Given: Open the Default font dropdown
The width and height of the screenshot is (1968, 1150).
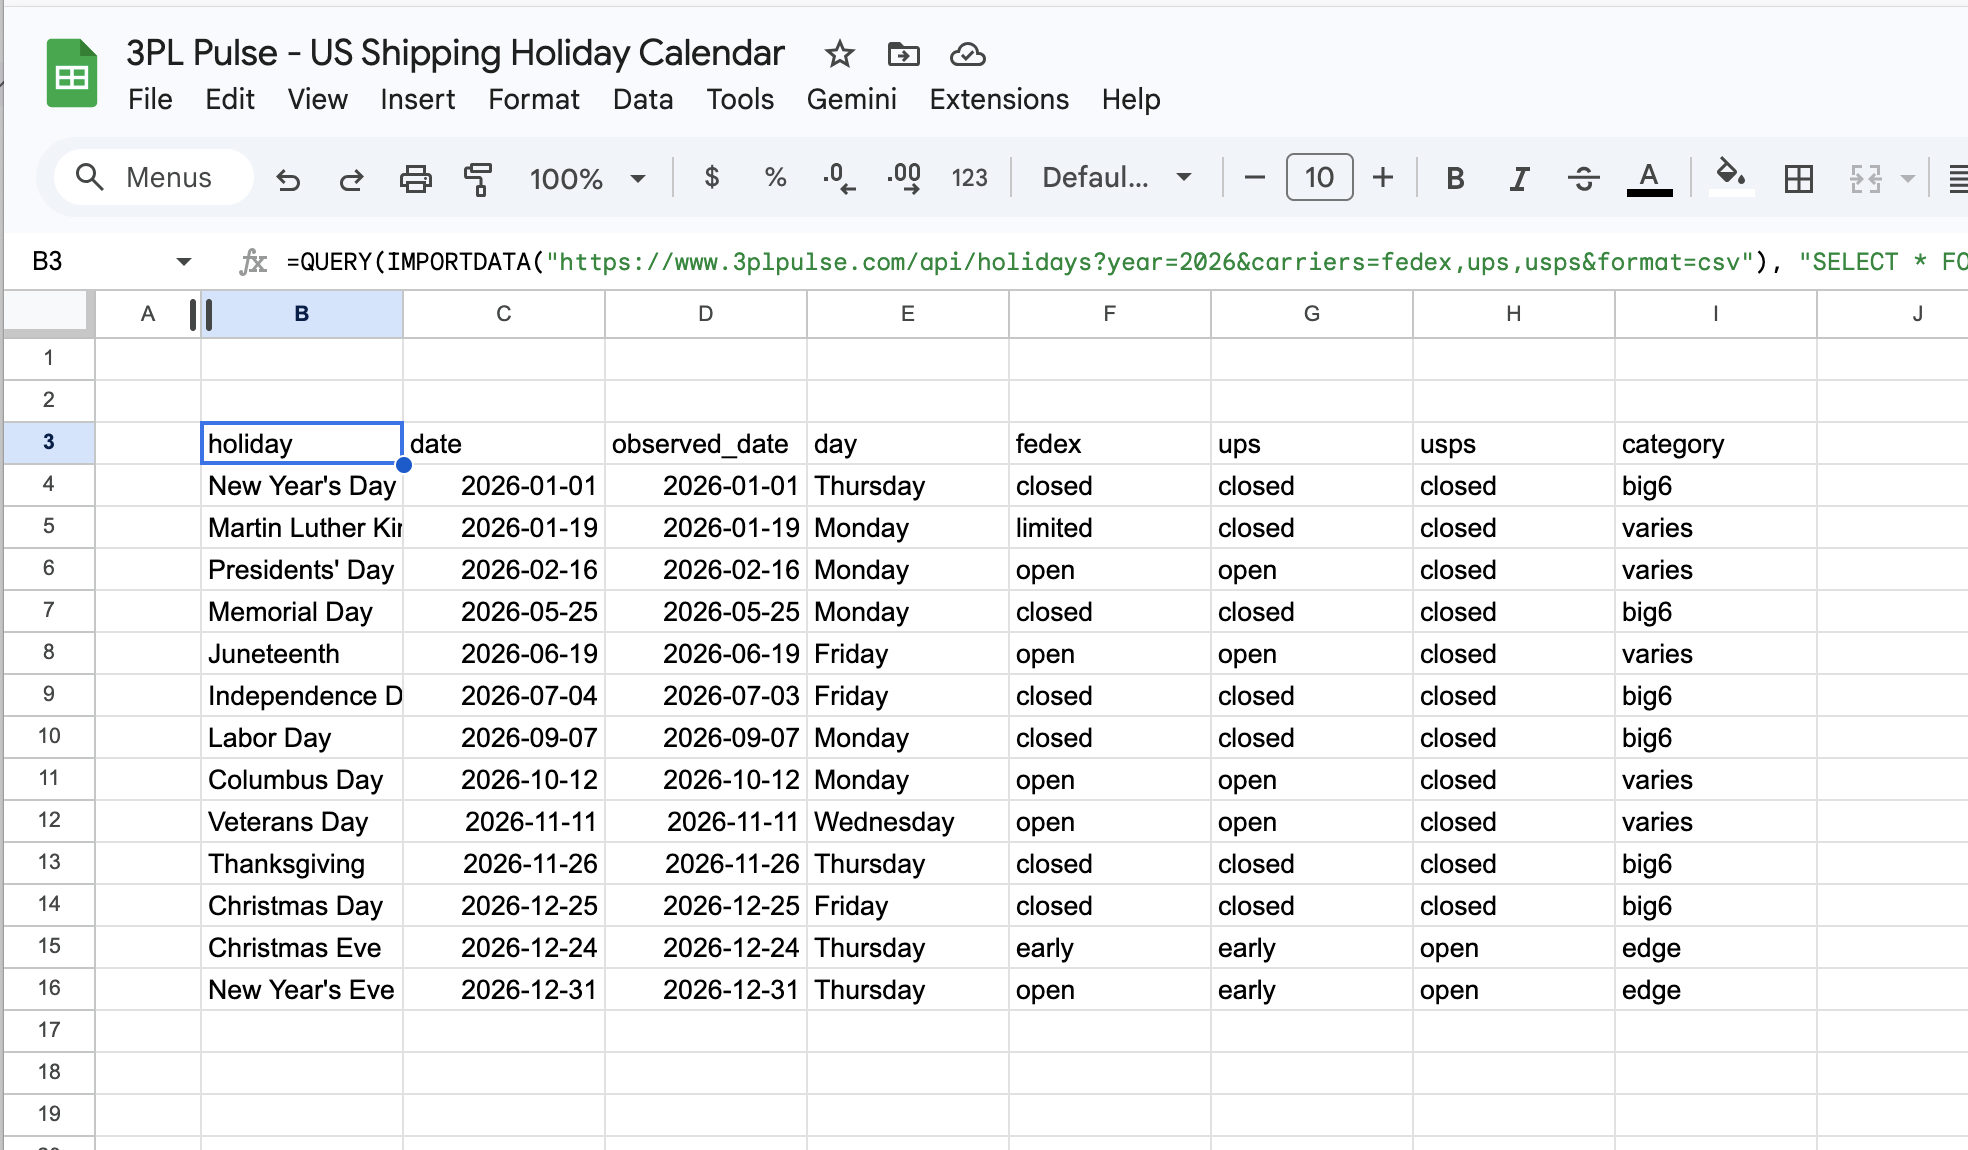Looking at the screenshot, I should point(1114,178).
